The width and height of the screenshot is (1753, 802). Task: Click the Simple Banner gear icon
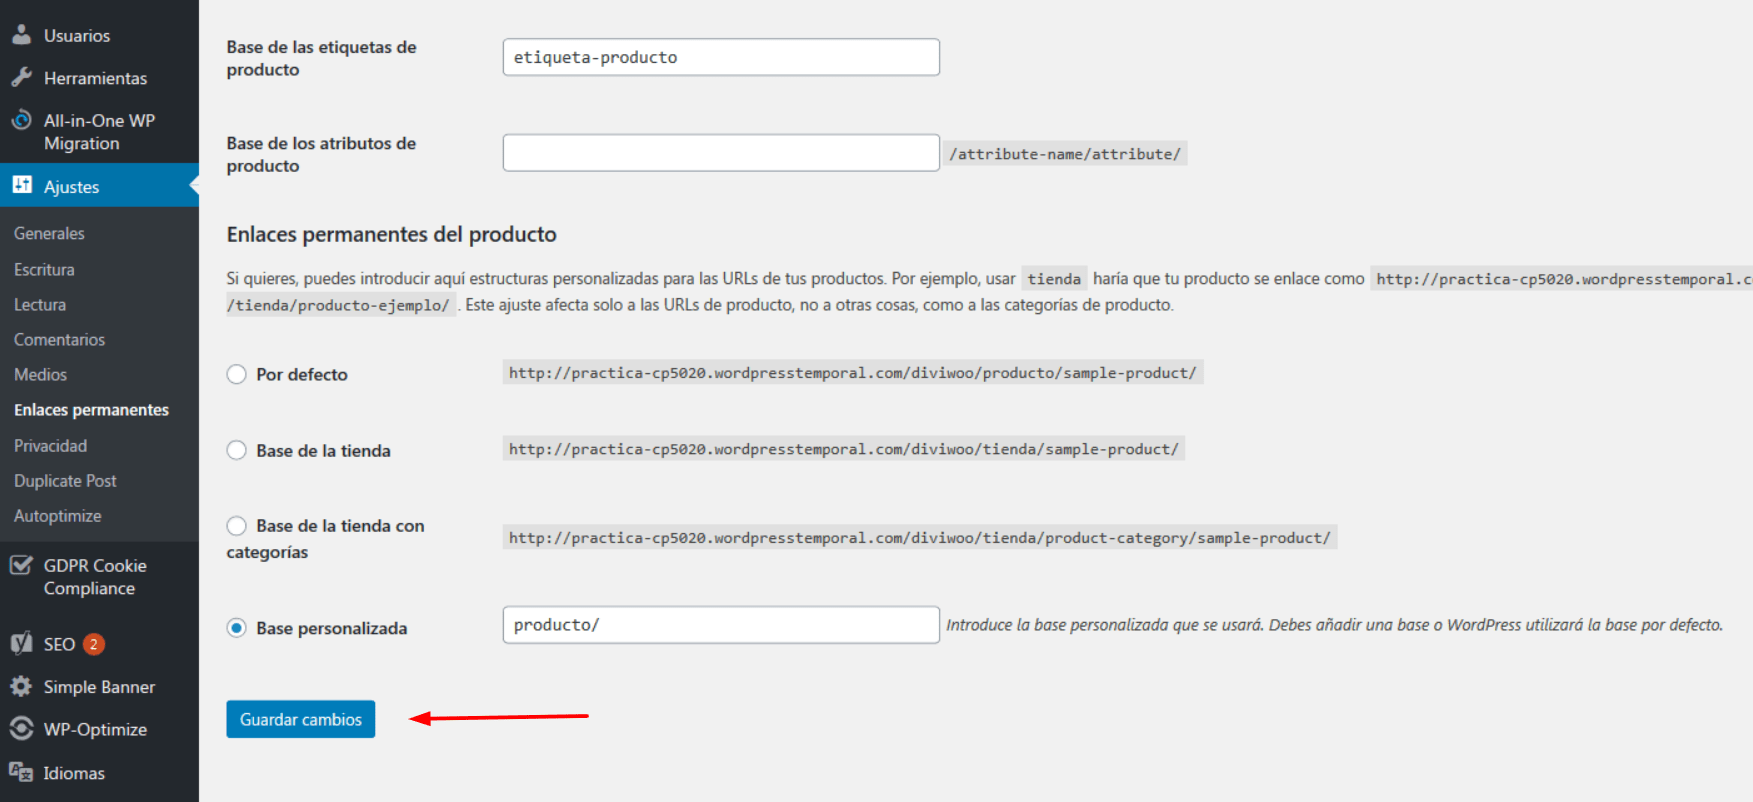(x=21, y=686)
